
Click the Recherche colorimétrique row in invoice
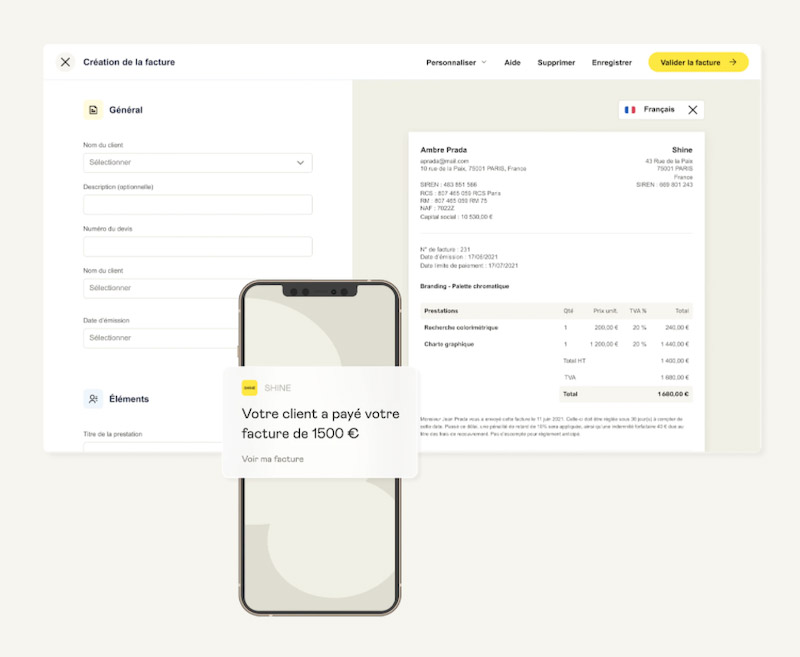(556, 327)
